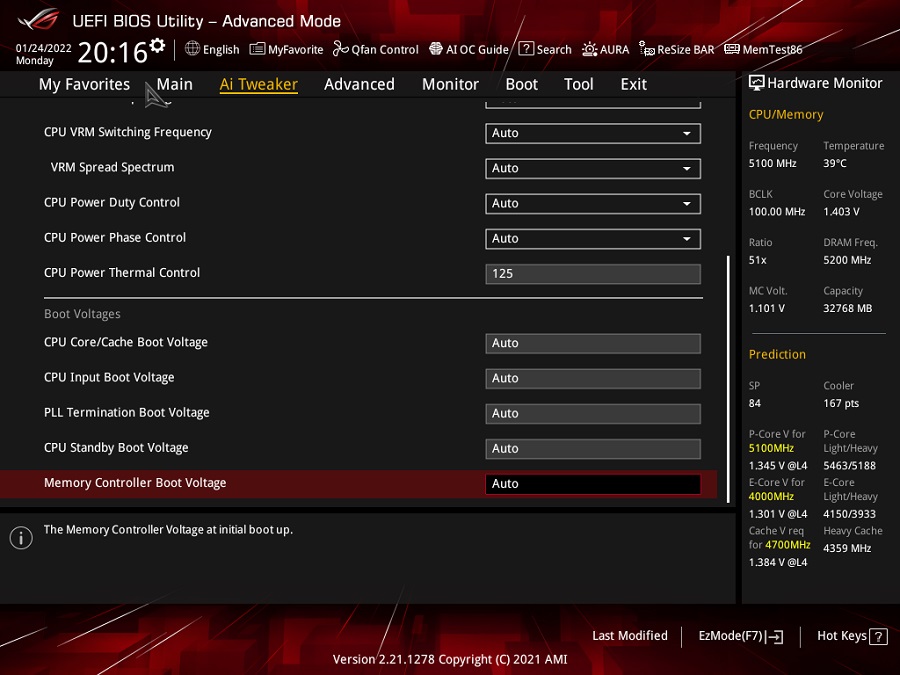
Task: Click the English language globe icon
Action: [x=192, y=49]
